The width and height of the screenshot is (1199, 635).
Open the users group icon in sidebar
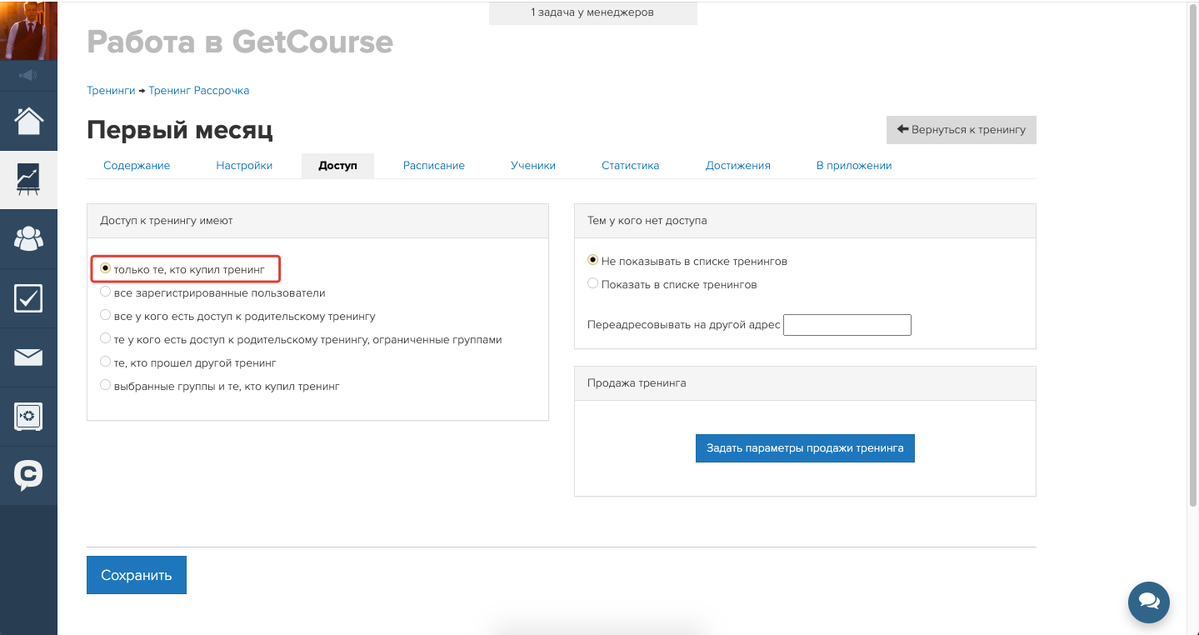28,238
